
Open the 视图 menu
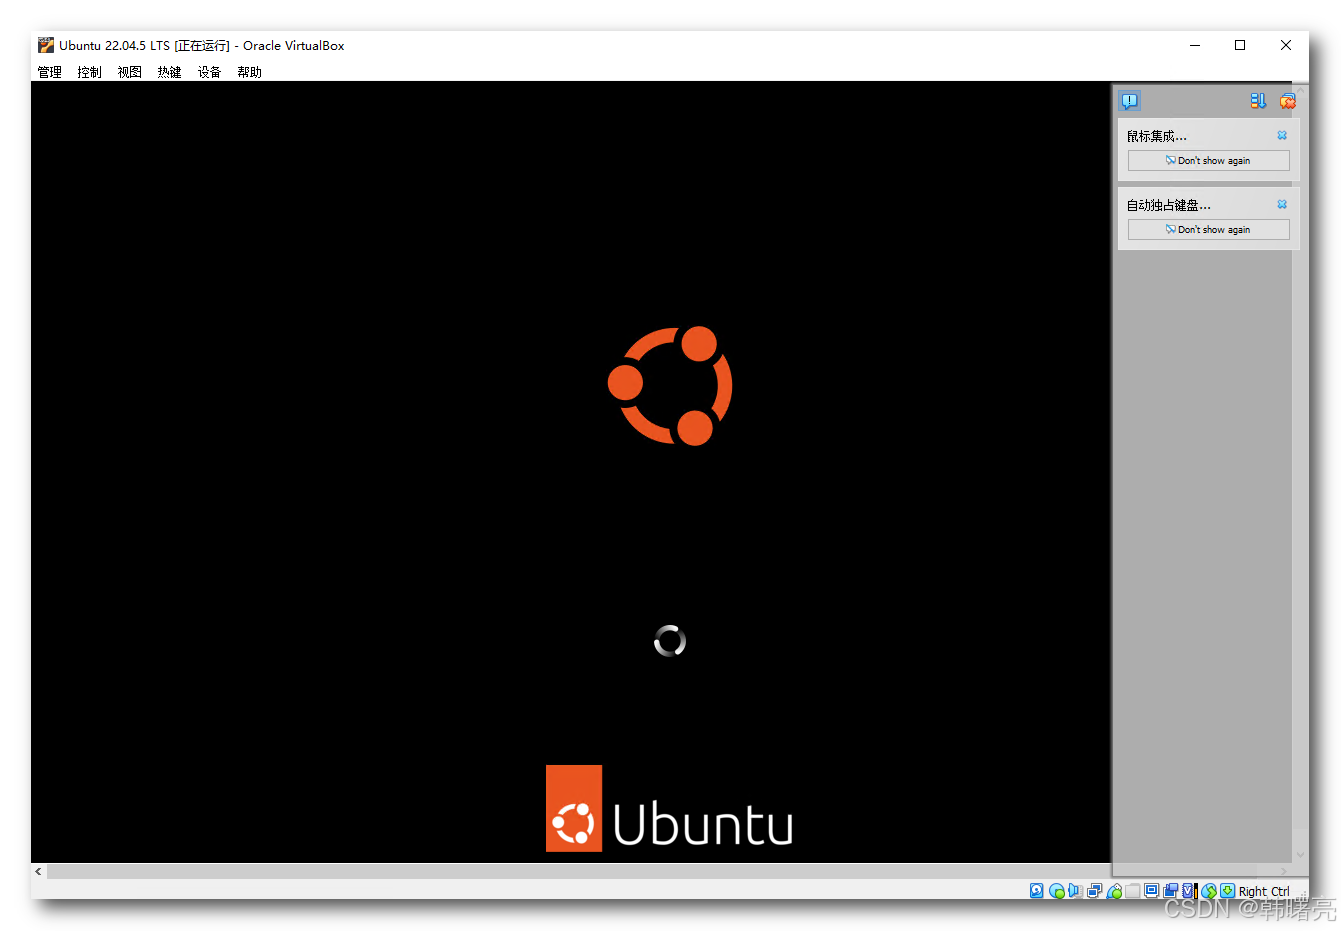tap(130, 72)
